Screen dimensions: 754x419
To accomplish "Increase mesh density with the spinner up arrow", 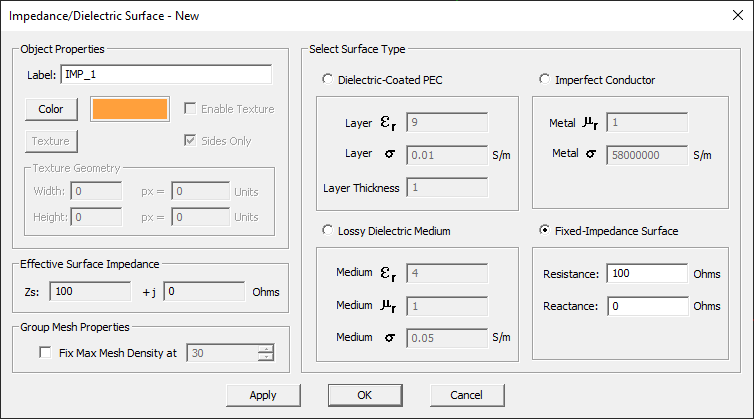I will 265,348.
